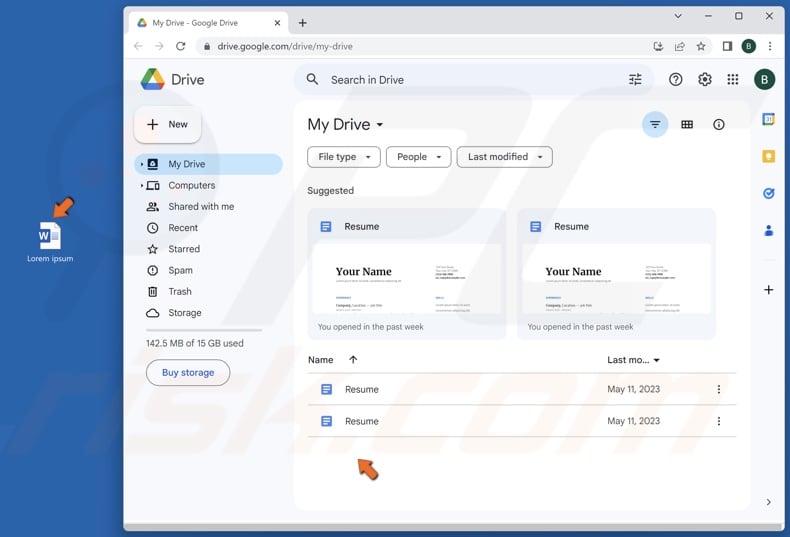
Task: Open the Google account avatar B in Drive
Action: click(x=764, y=80)
